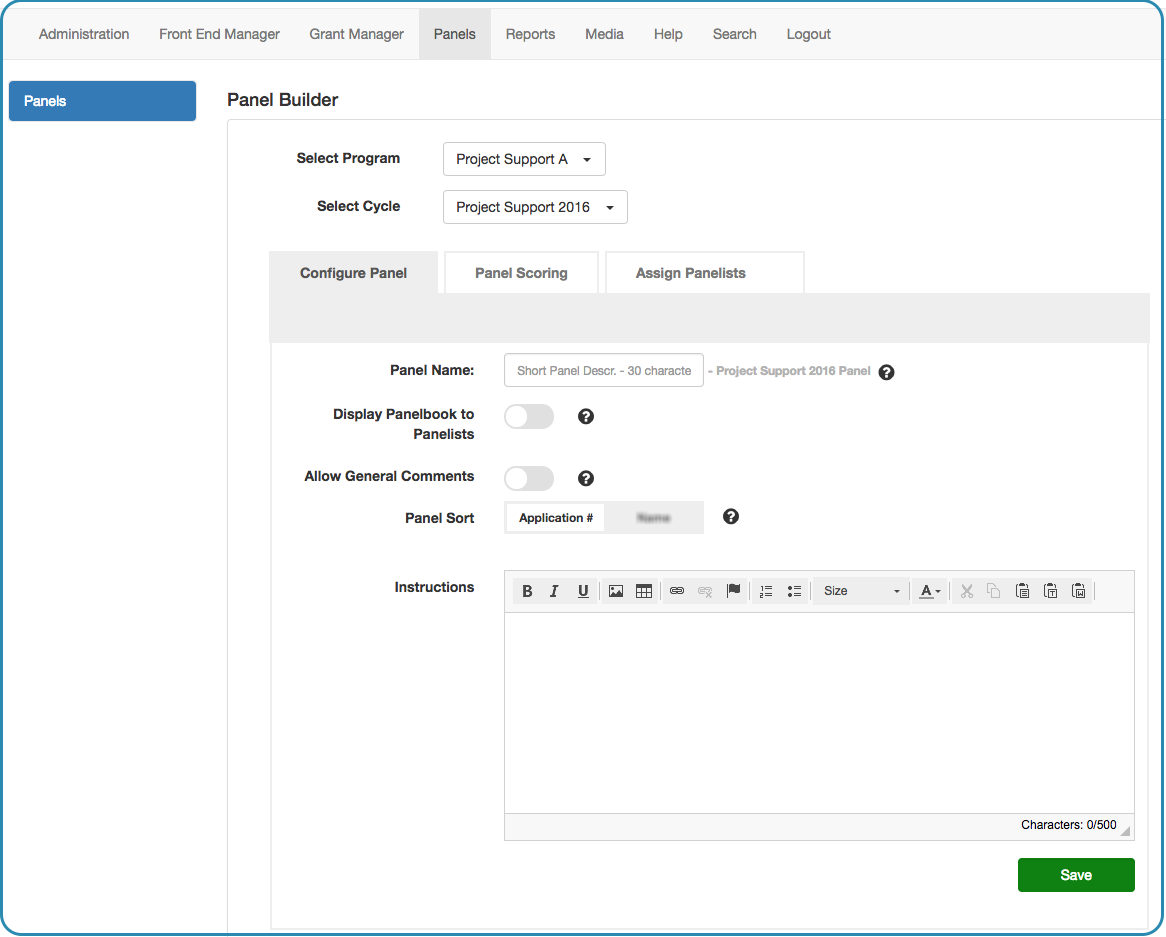Open the Assign Panelists tab

point(691,273)
